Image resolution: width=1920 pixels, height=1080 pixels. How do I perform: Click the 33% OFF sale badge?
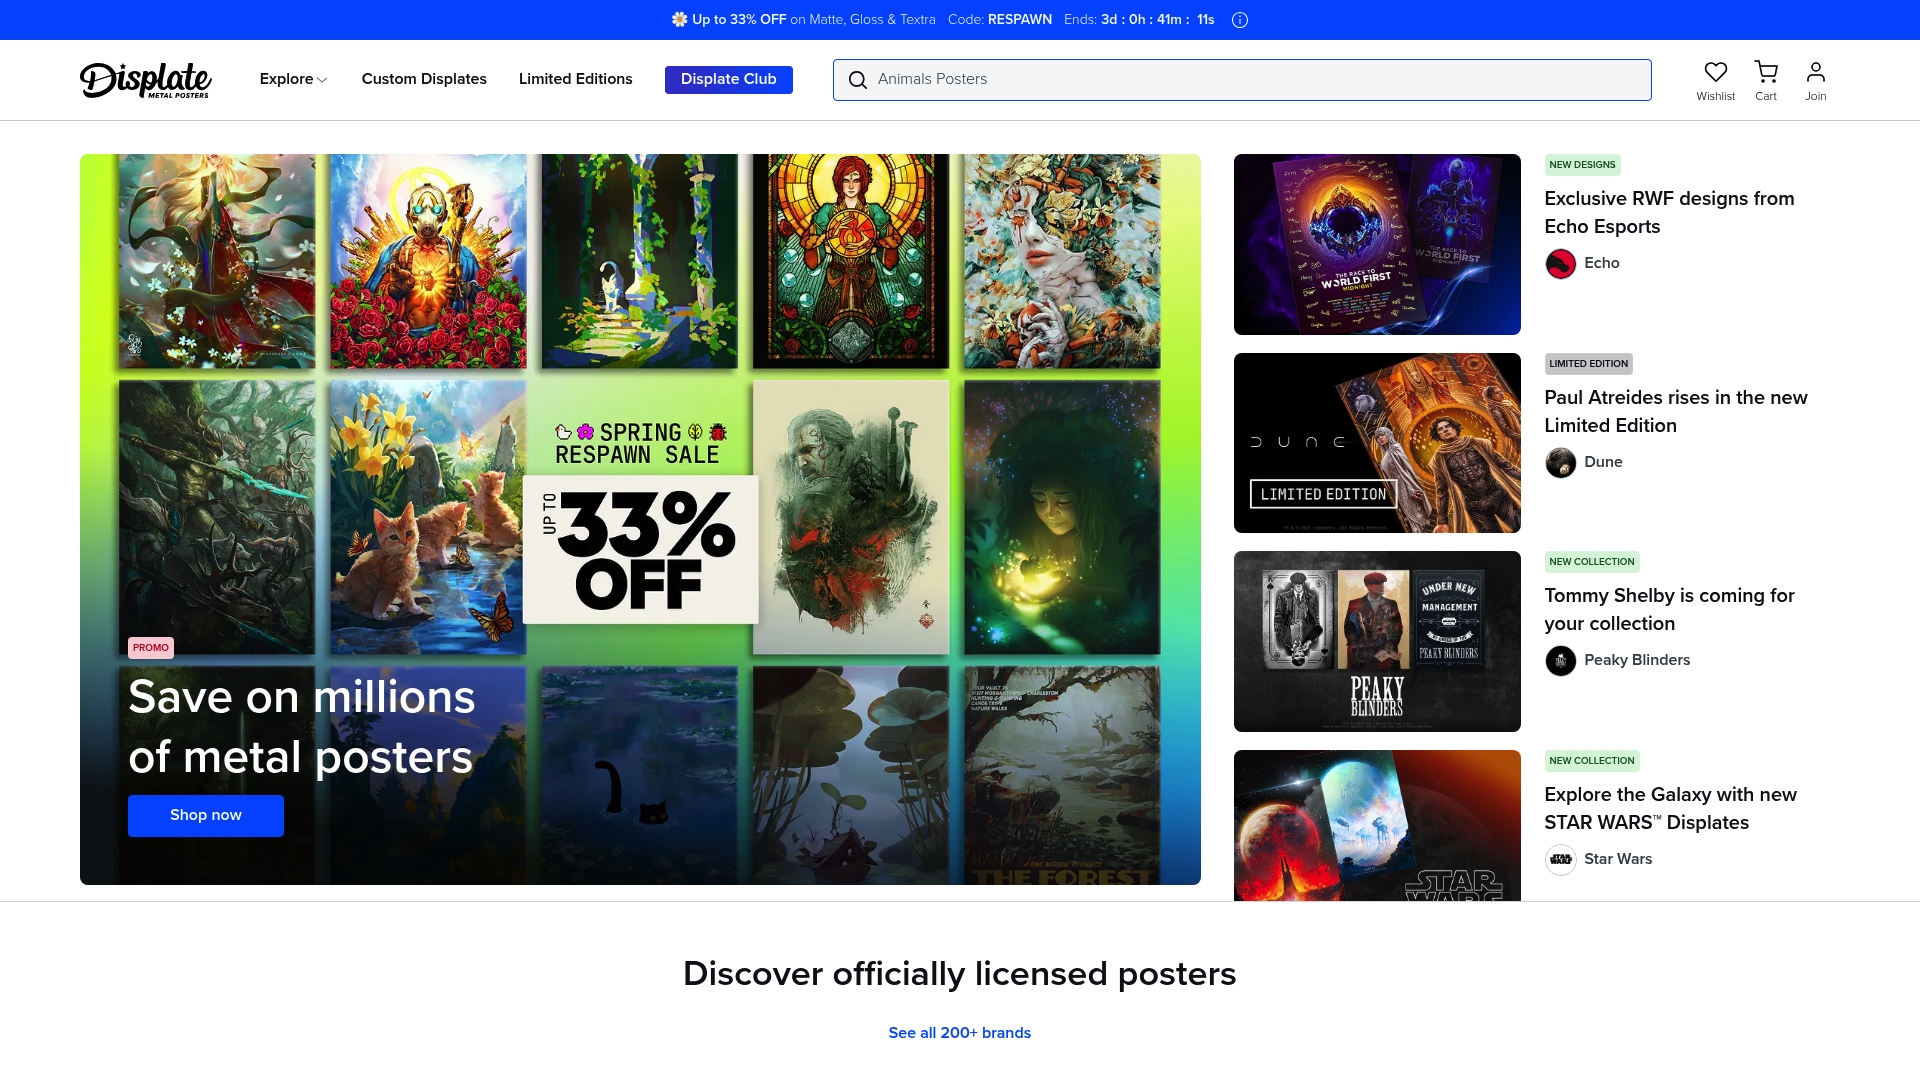click(x=641, y=549)
